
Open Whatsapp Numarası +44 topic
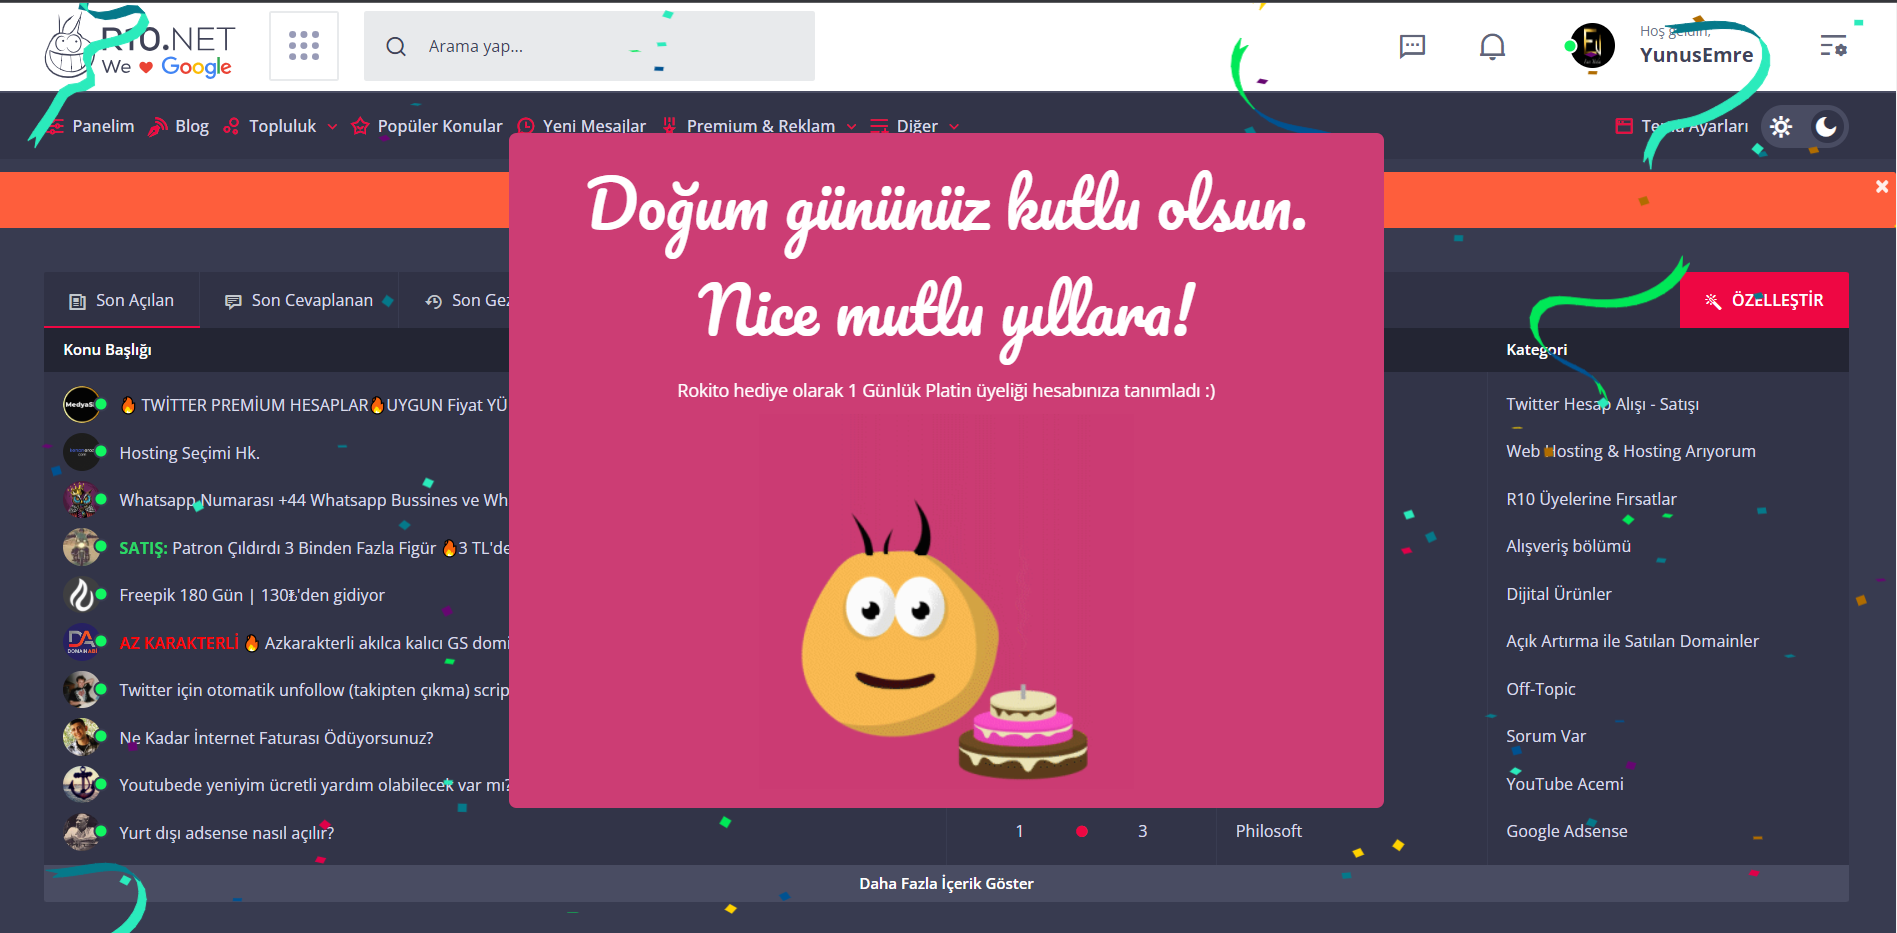(x=314, y=500)
